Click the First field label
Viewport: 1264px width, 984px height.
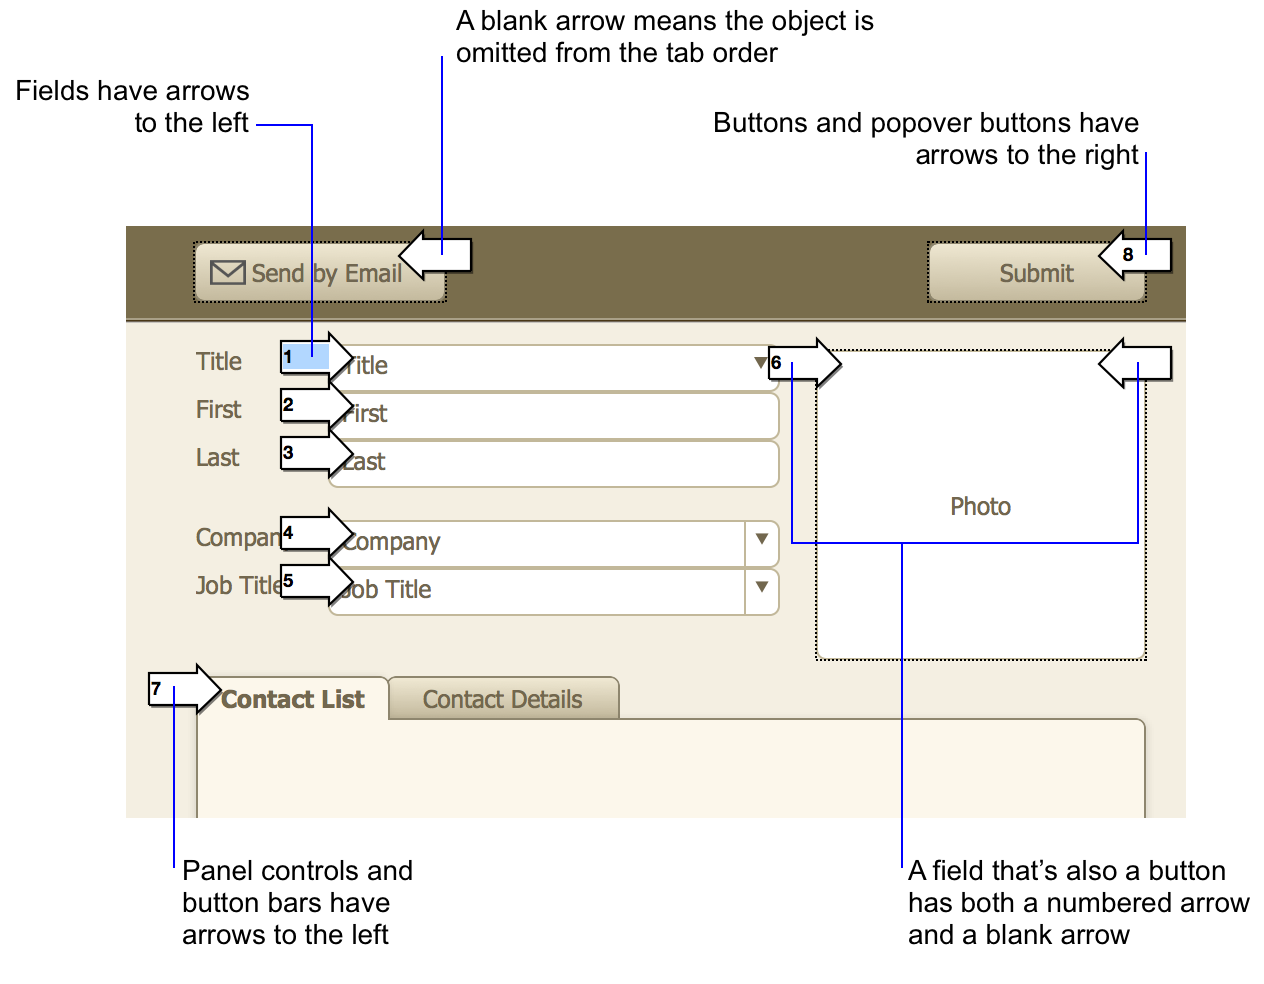[x=218, y=409]
